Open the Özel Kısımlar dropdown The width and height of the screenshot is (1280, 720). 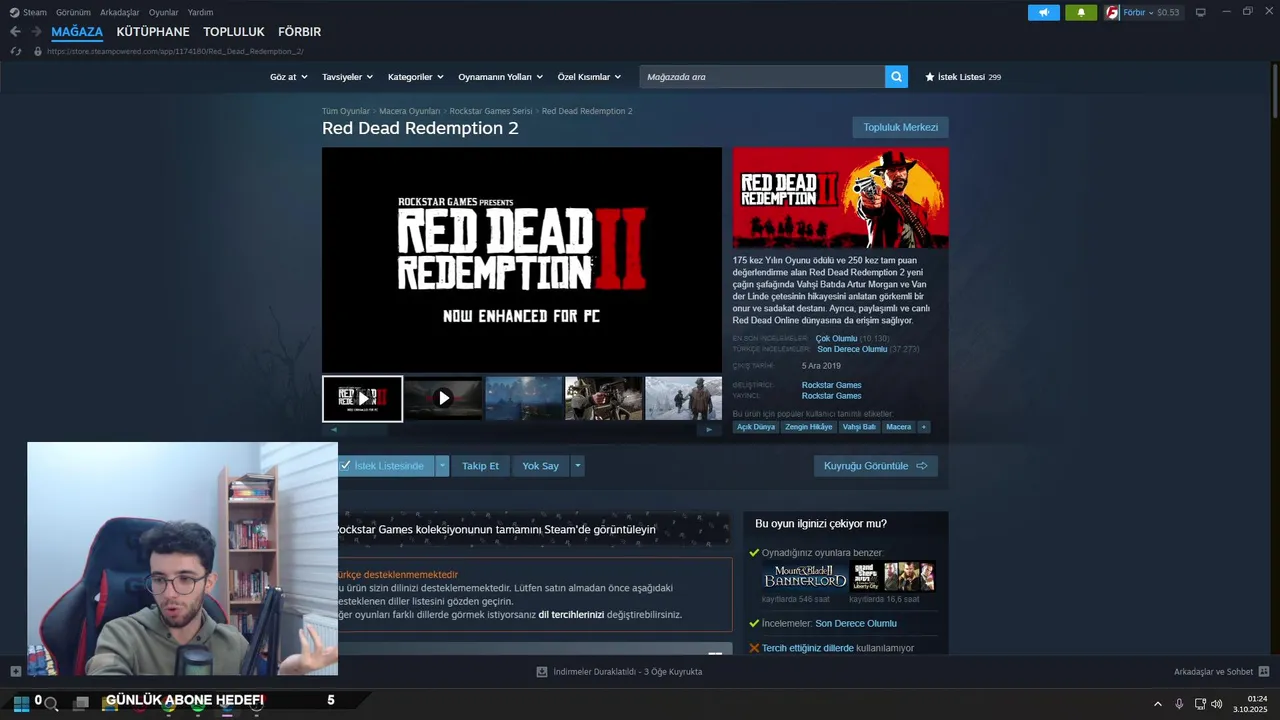(589, 77)
